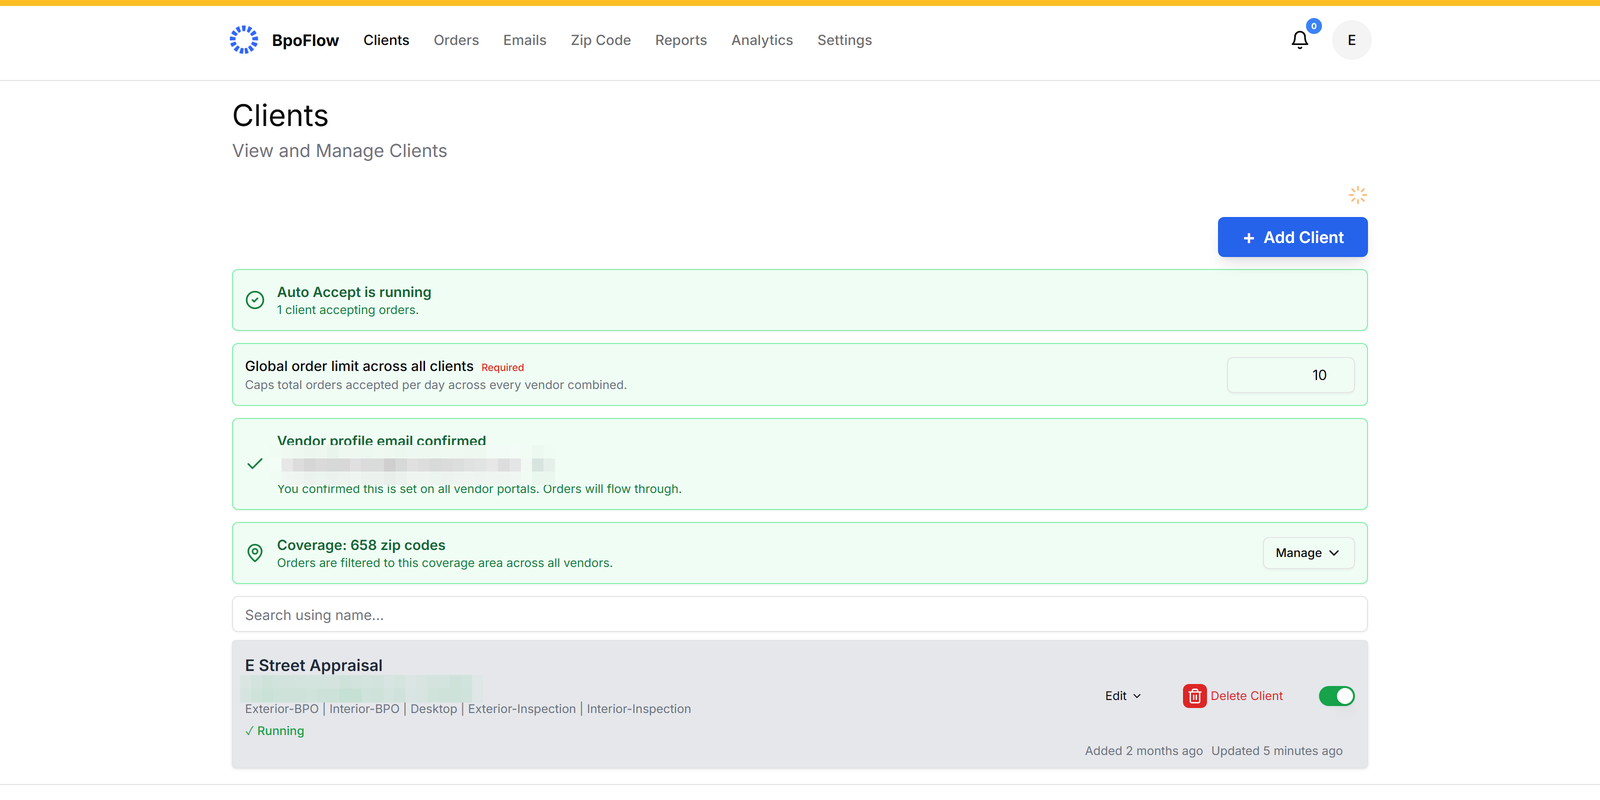Click 'Vendor profile email confirmed' heading

click(x=381, y=440)
